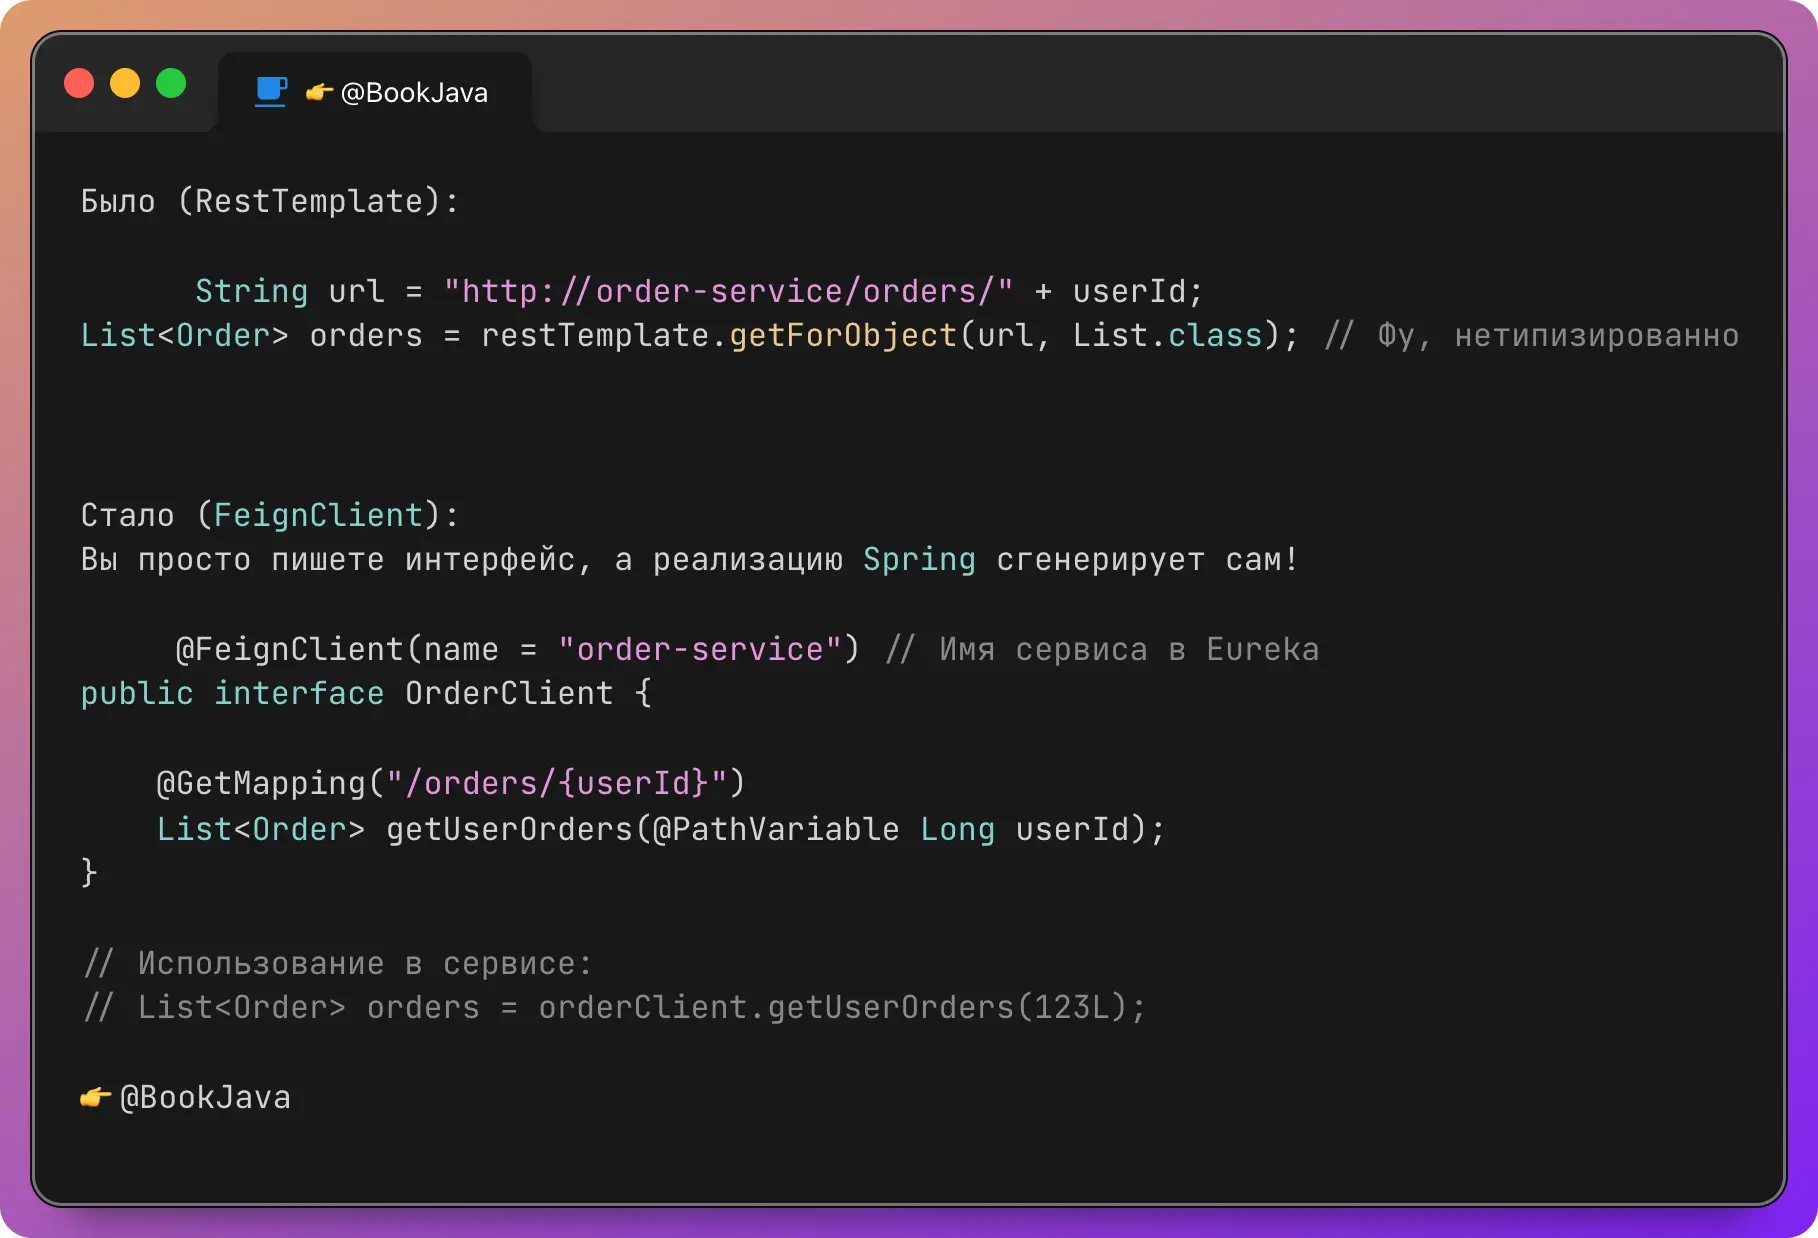The image size is (1818, 1238).
Task: Click the orderClient.getUserOrders(123L) comment line
Action: (x=614, y=1007)
